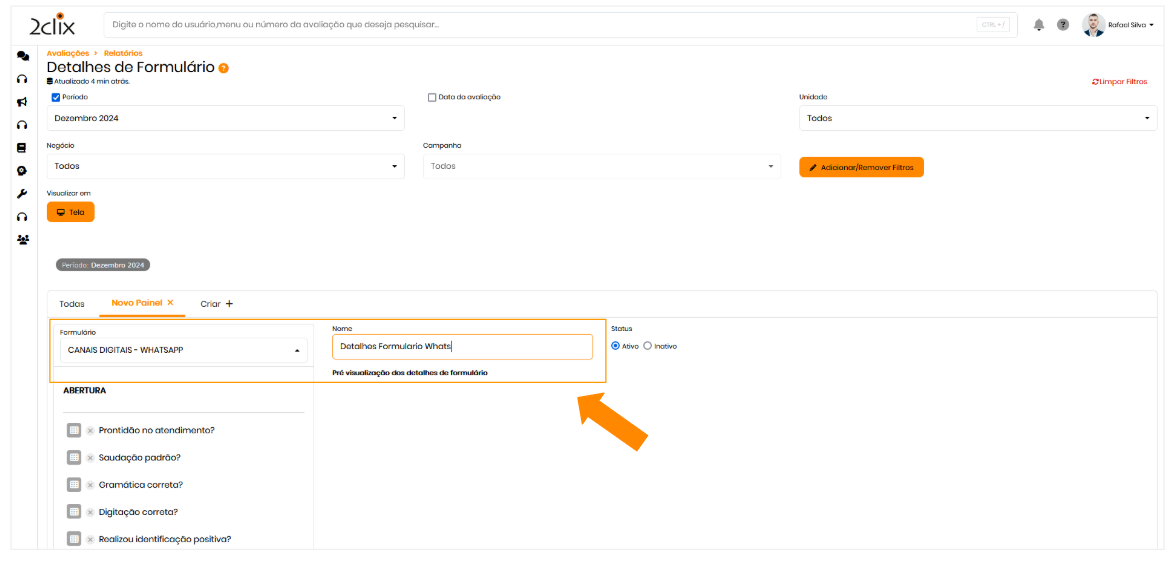The image size is (1171, 562).
Task: Open the users group sidebar icon
Action: coord(22,240)
